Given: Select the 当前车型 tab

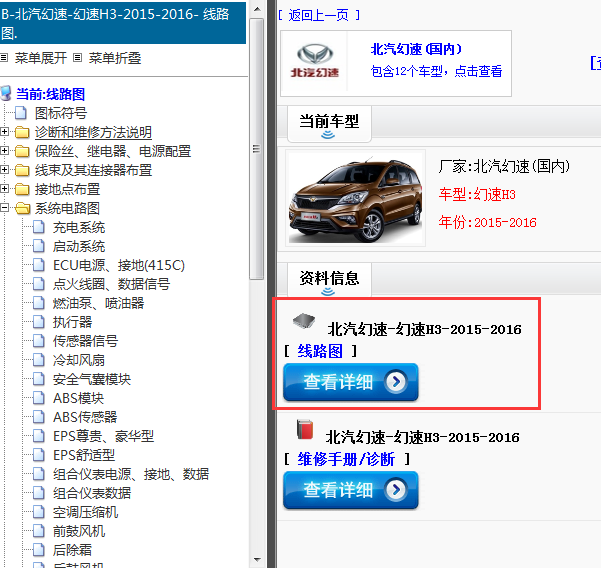Looking at the screenshot, I should point(329,123).
